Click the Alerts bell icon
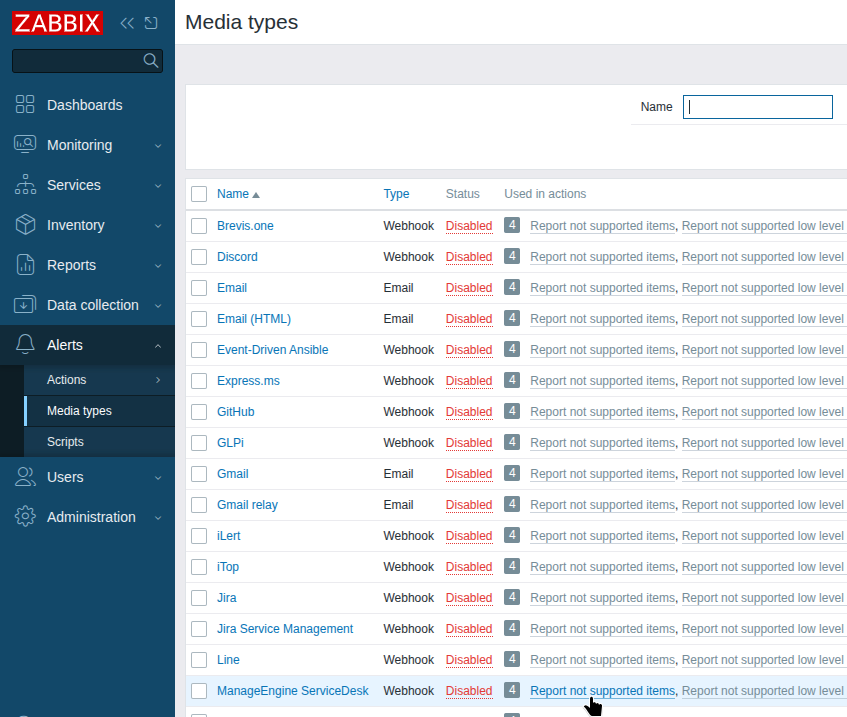 [25, 344]
